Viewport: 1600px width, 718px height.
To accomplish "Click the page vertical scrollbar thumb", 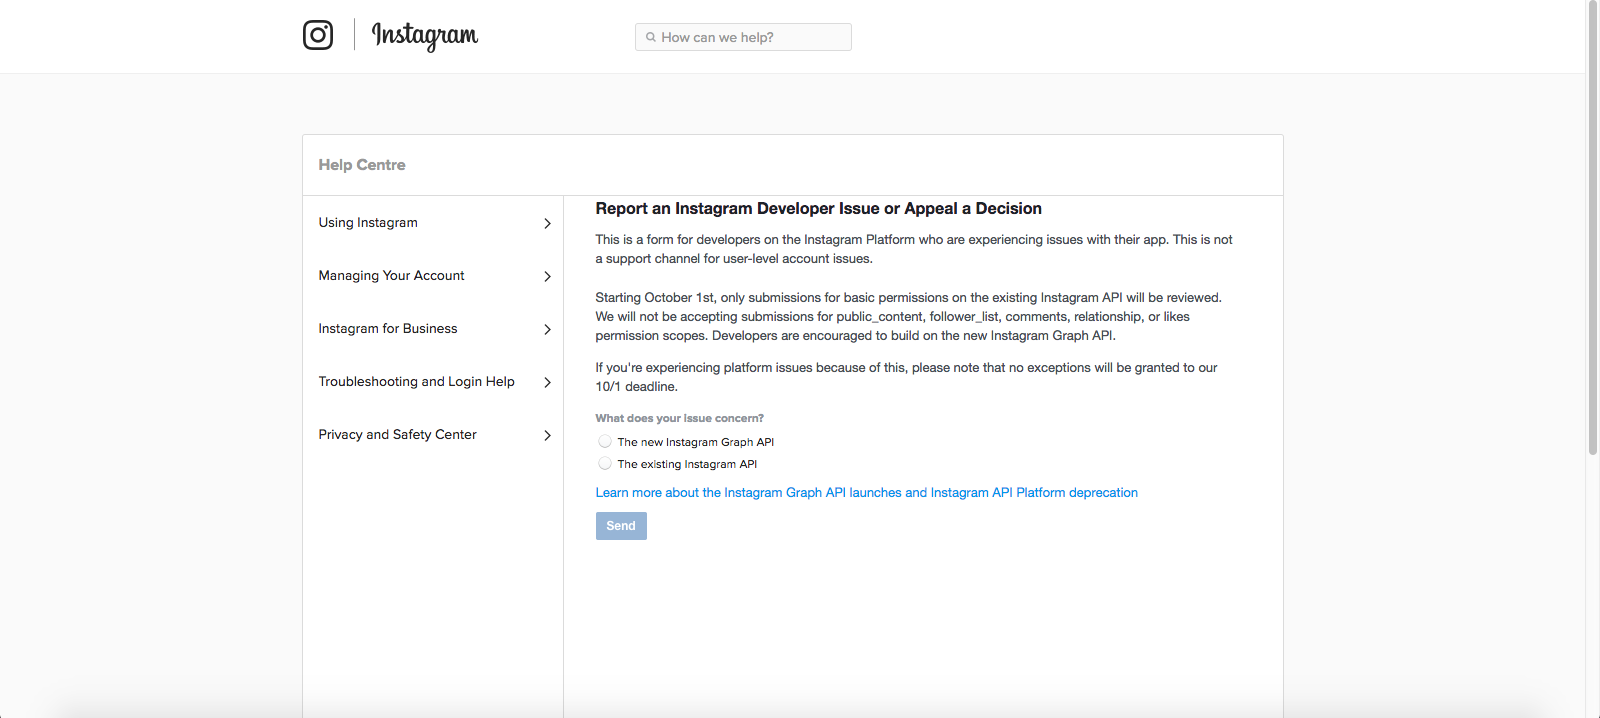I will click(1593, 228).
